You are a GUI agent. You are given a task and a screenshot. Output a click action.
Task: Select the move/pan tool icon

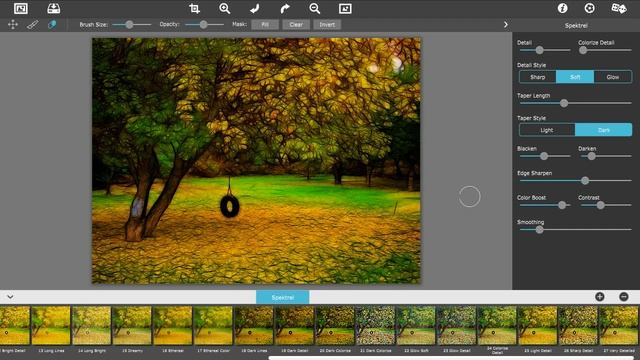tap(13, 24)
